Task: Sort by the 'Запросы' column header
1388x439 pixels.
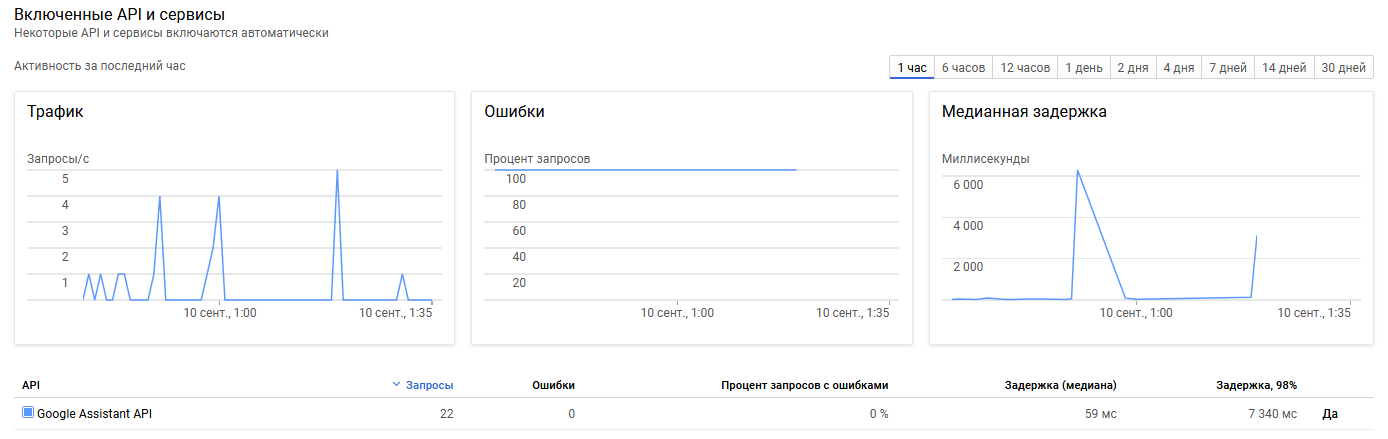Action: (429, 385)
